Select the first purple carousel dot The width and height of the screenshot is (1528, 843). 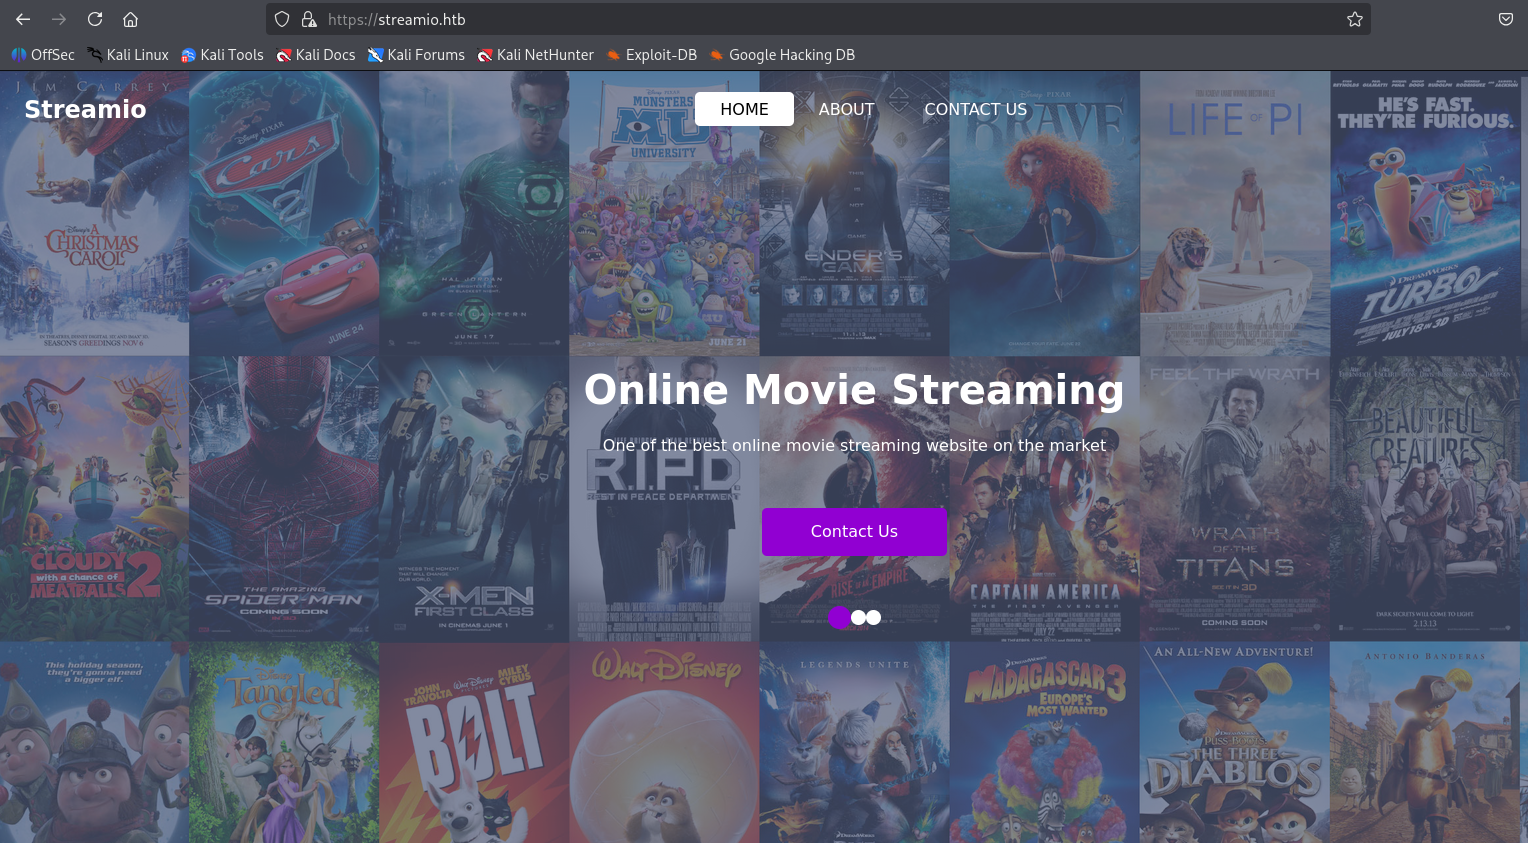(840, 618)
